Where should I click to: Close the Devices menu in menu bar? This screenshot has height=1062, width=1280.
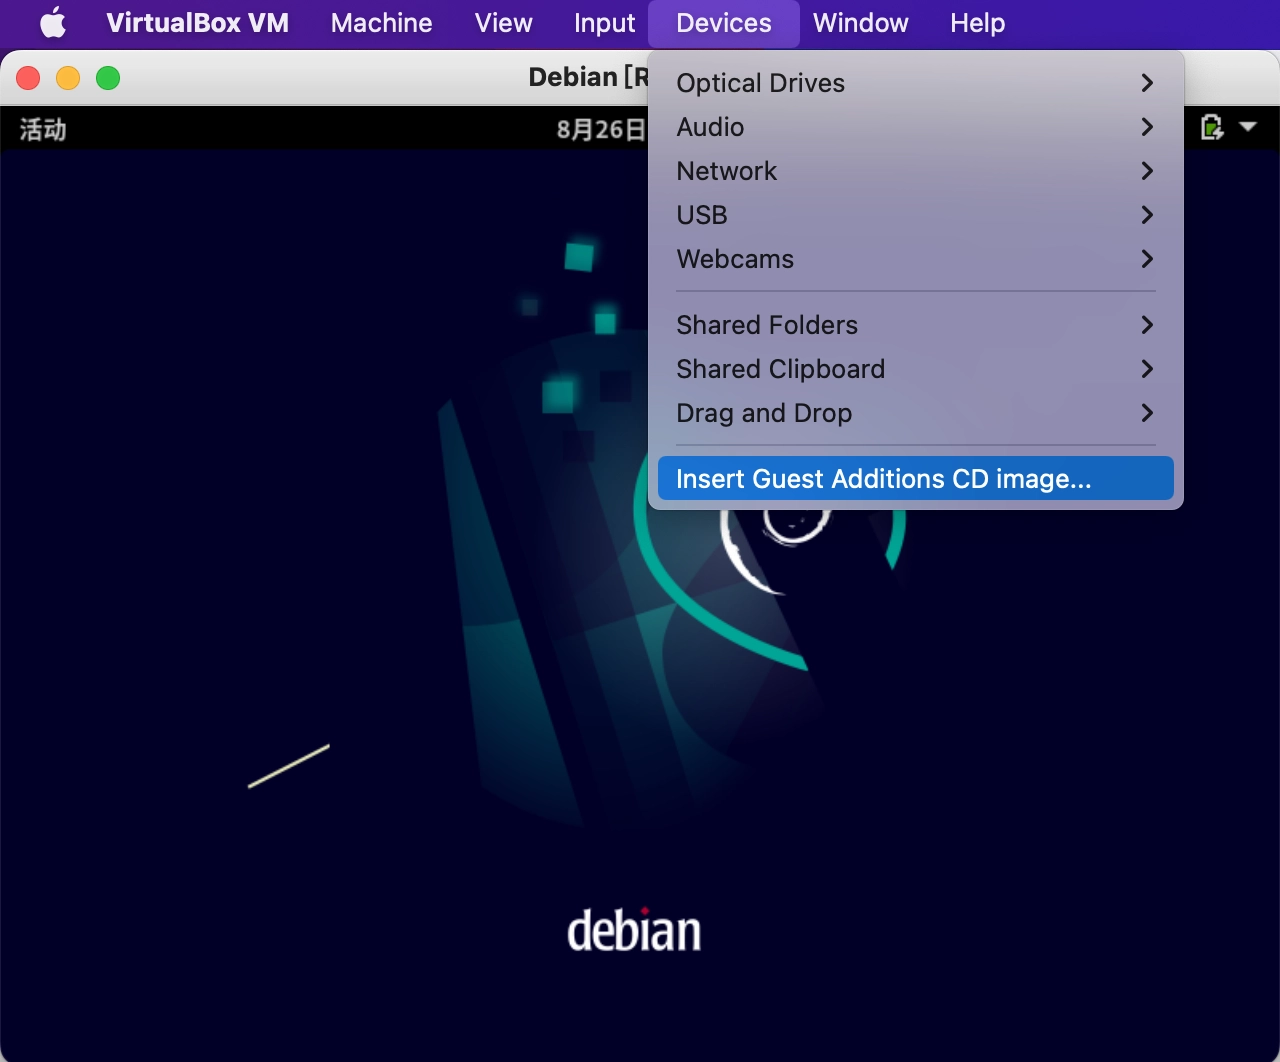[724, 22]
